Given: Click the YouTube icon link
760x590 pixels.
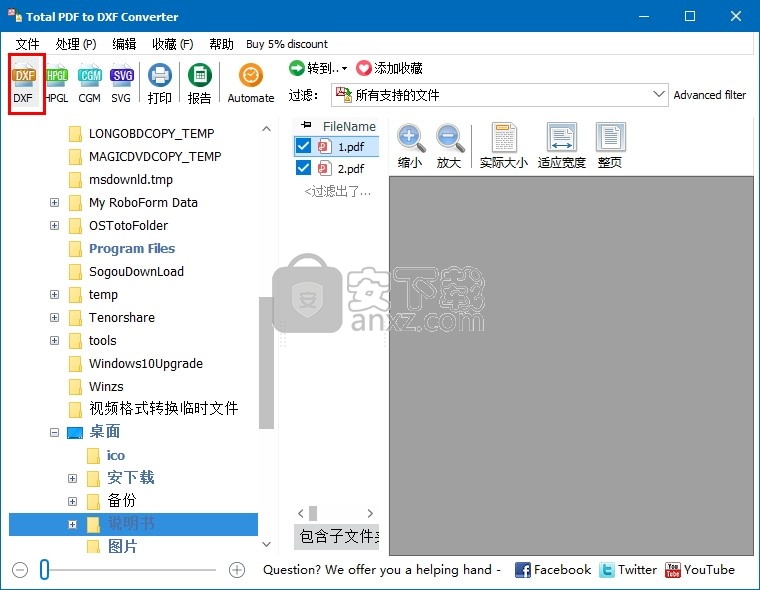Looking at the screenshot, I should pos(673,570).
